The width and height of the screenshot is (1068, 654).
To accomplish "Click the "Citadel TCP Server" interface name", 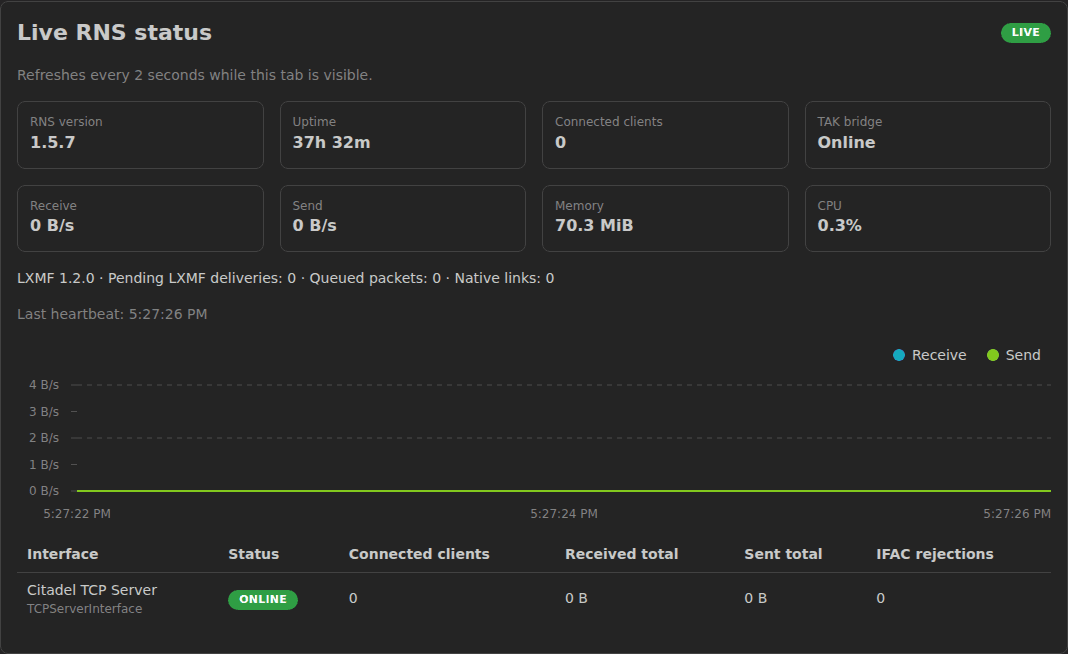I will click(x=92, y=590).
